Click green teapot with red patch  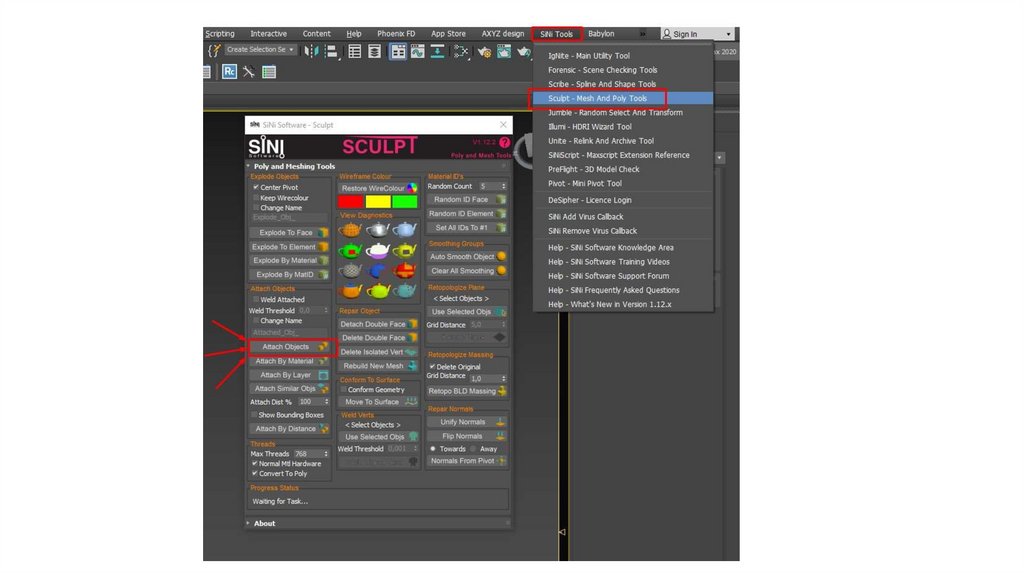pyautogui.click(x=350, y=250)
